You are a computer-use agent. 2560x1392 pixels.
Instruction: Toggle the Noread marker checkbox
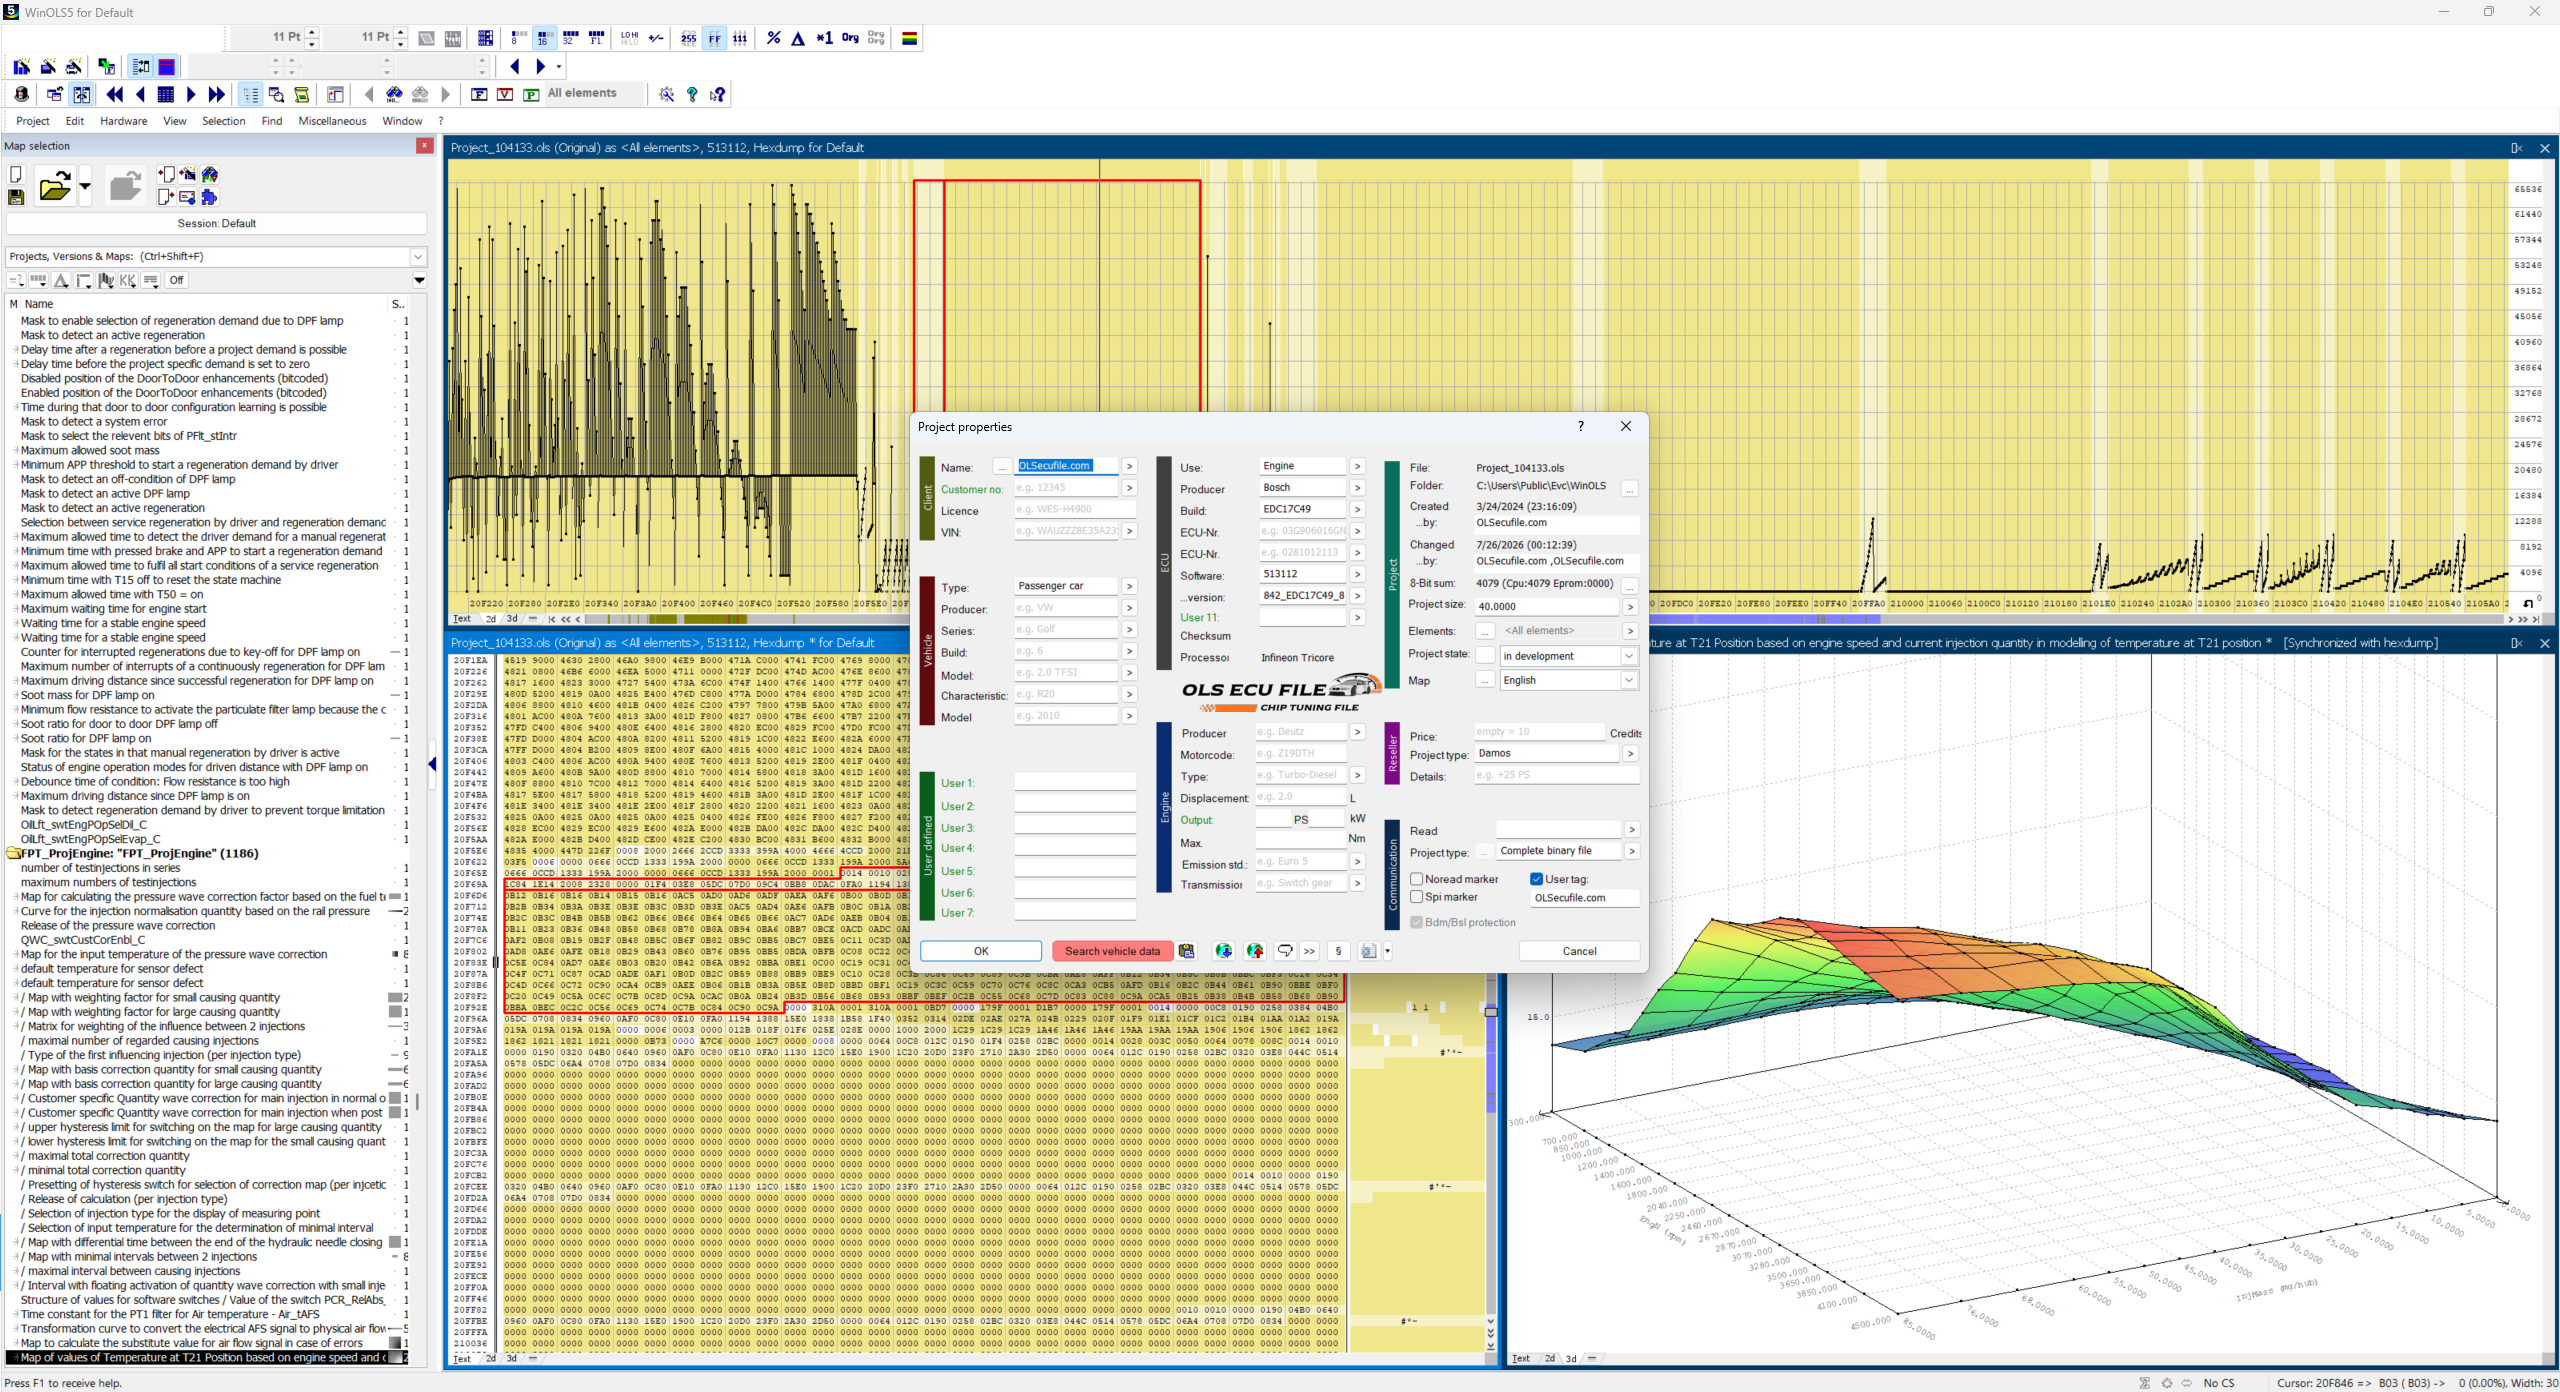pyautogui.click(x=1417, y=879)
